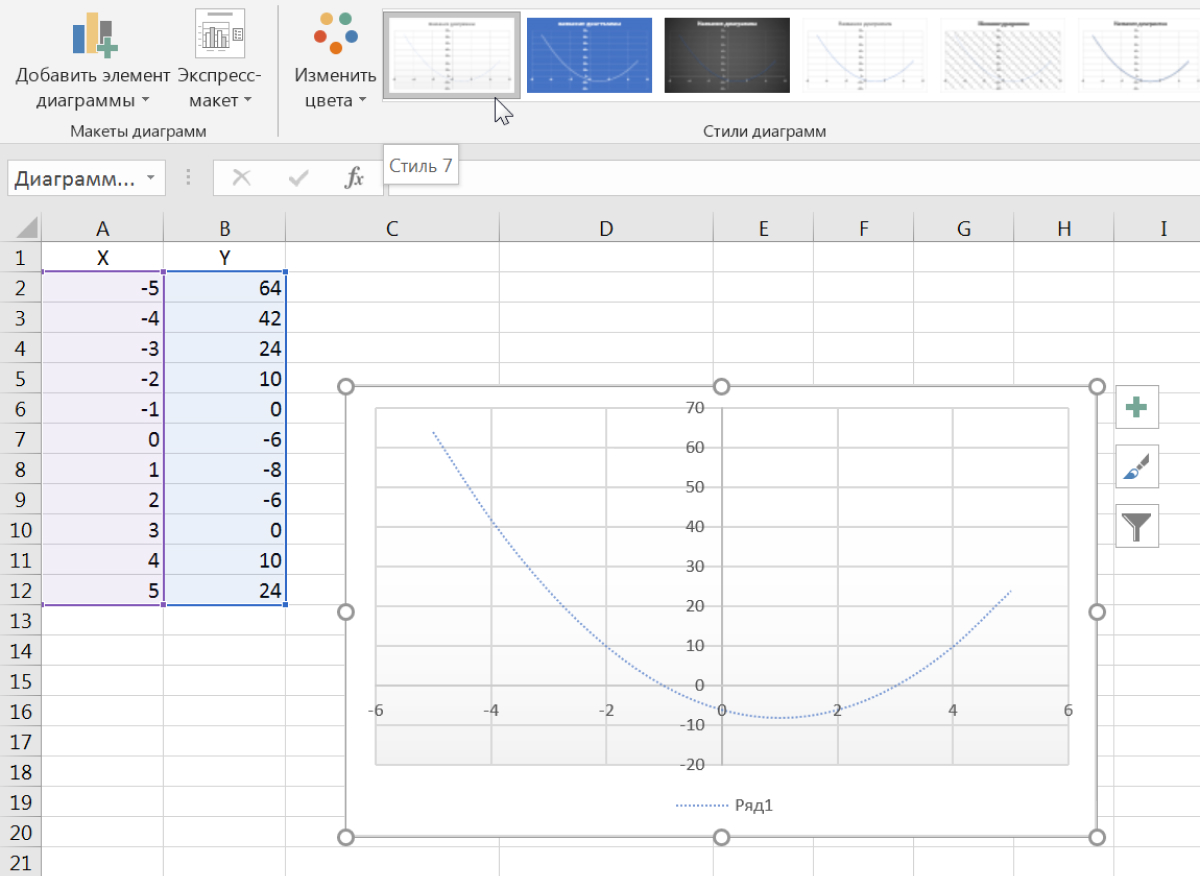The image size is (1200, 876).
Task: Click the Стили диаграмм group label
Action: (x=764, y=131)
